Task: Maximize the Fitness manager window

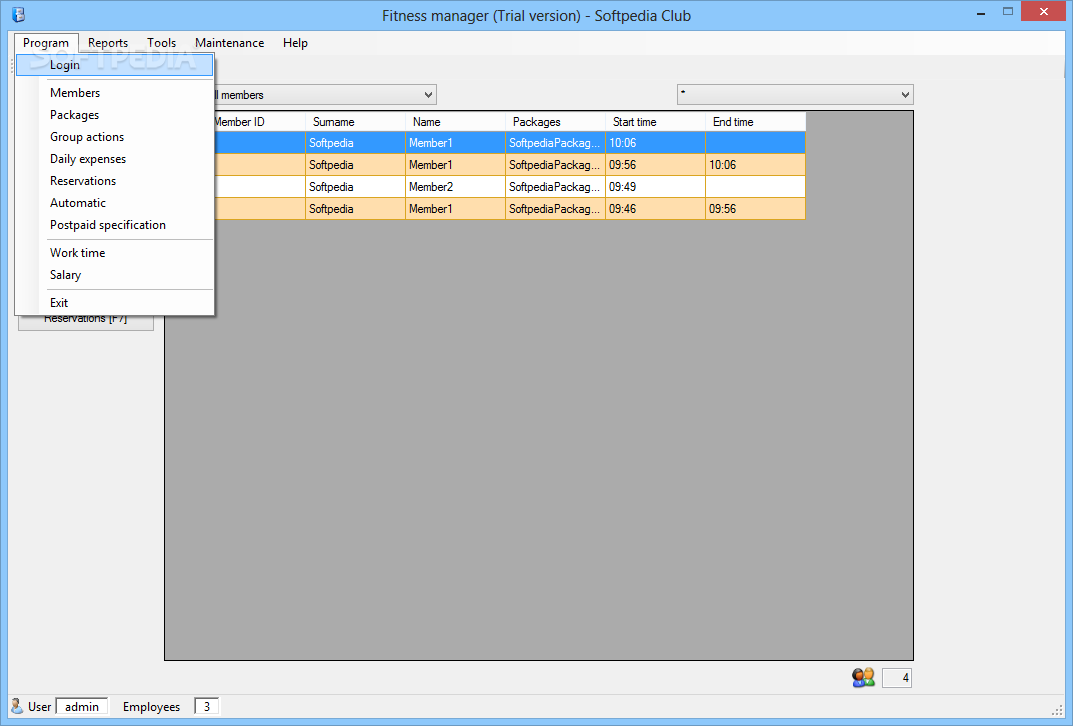Action: coord(1007,12)
